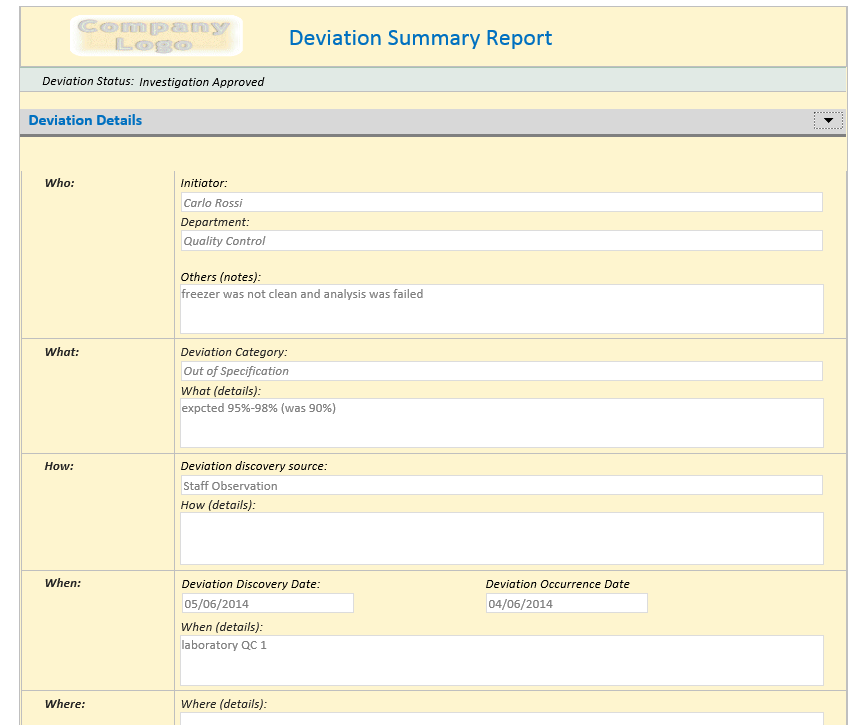
Task: Click the Deviation Discovery Date: label
Action: [x=251, y=584]
